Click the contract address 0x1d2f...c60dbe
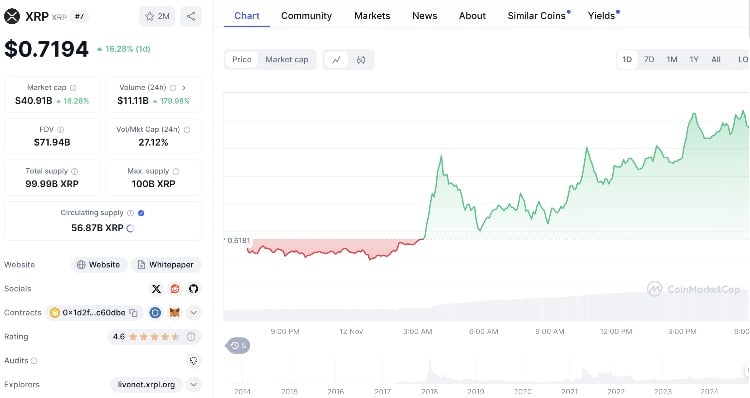 coord(94,313)
